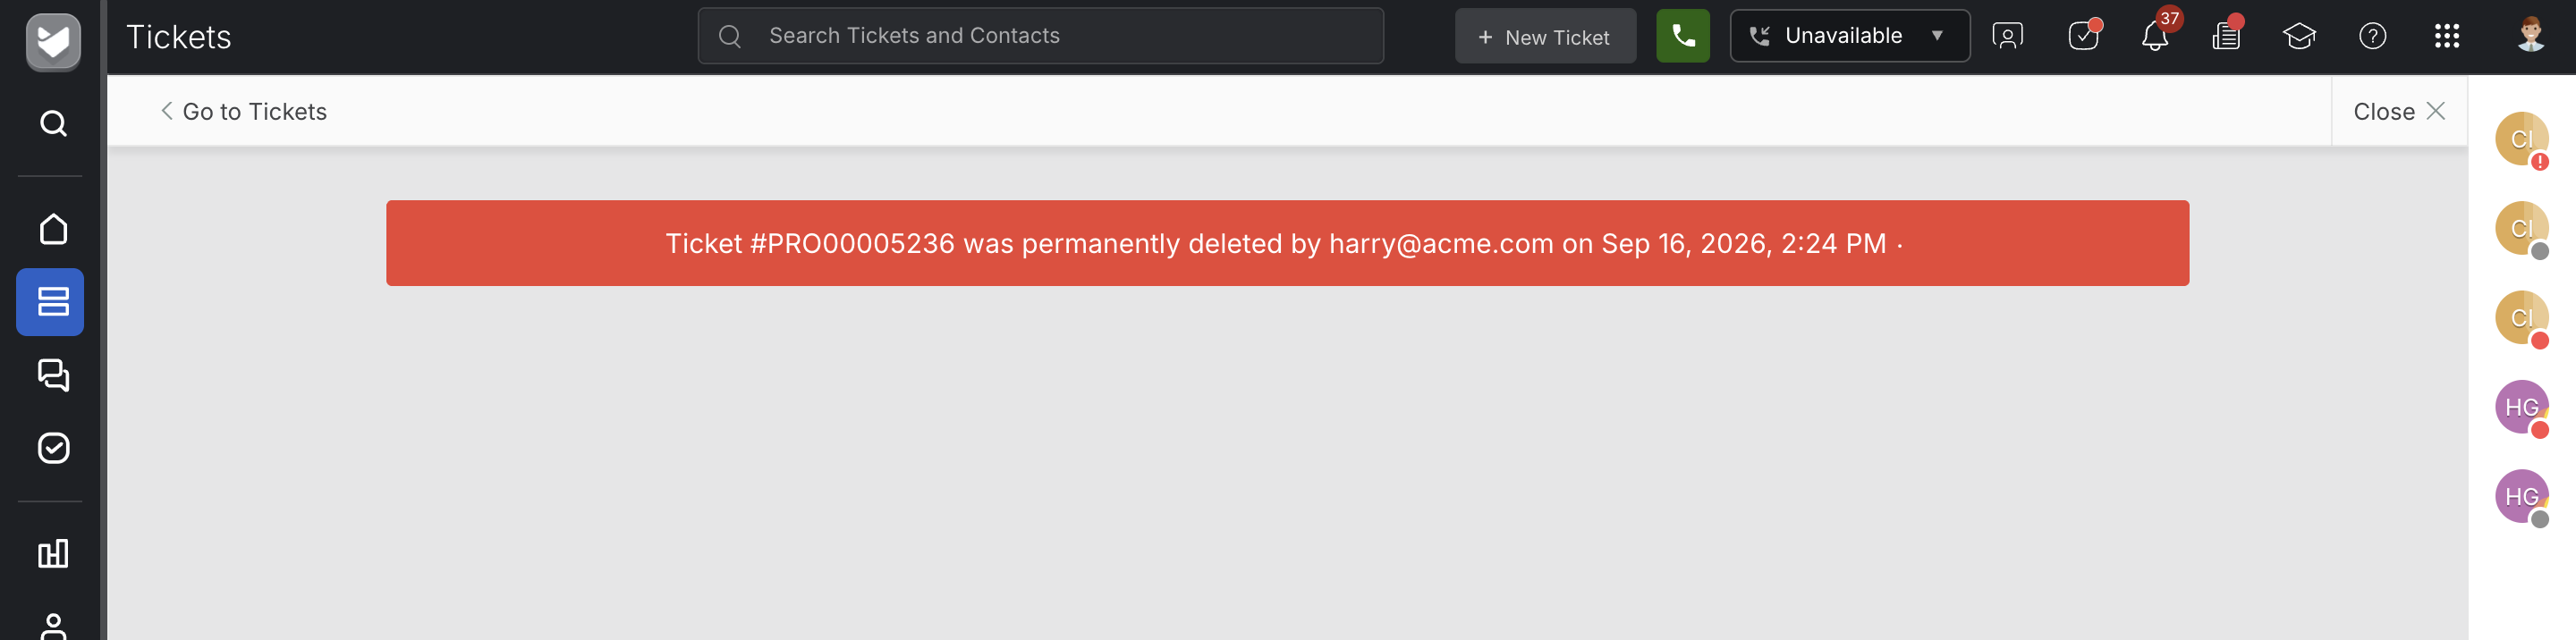Viewport: 2576px width, 640px height.
Task: Open the help question mark icon
Action: tap(2372, 36)
